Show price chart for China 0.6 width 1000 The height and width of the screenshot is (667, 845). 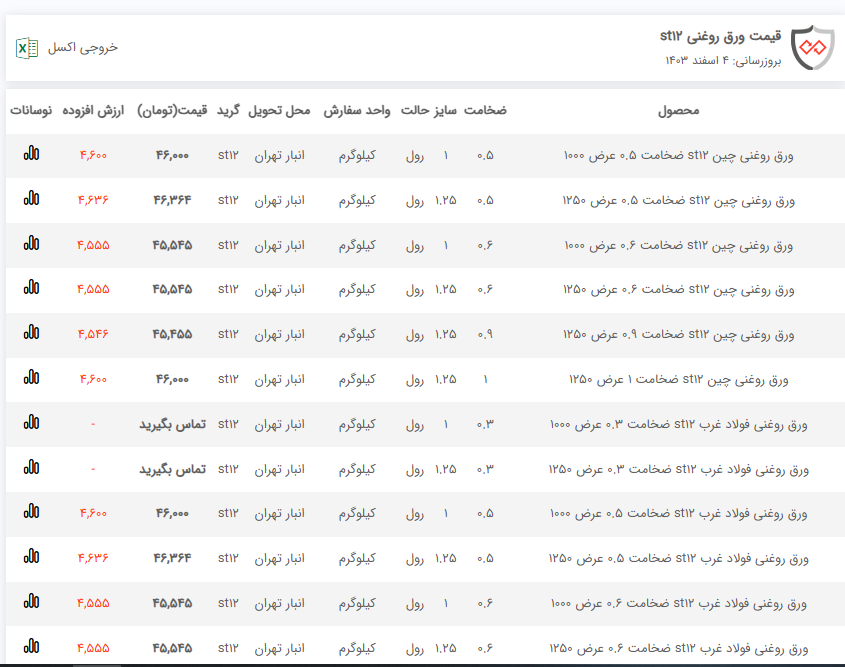pos(32,244)
